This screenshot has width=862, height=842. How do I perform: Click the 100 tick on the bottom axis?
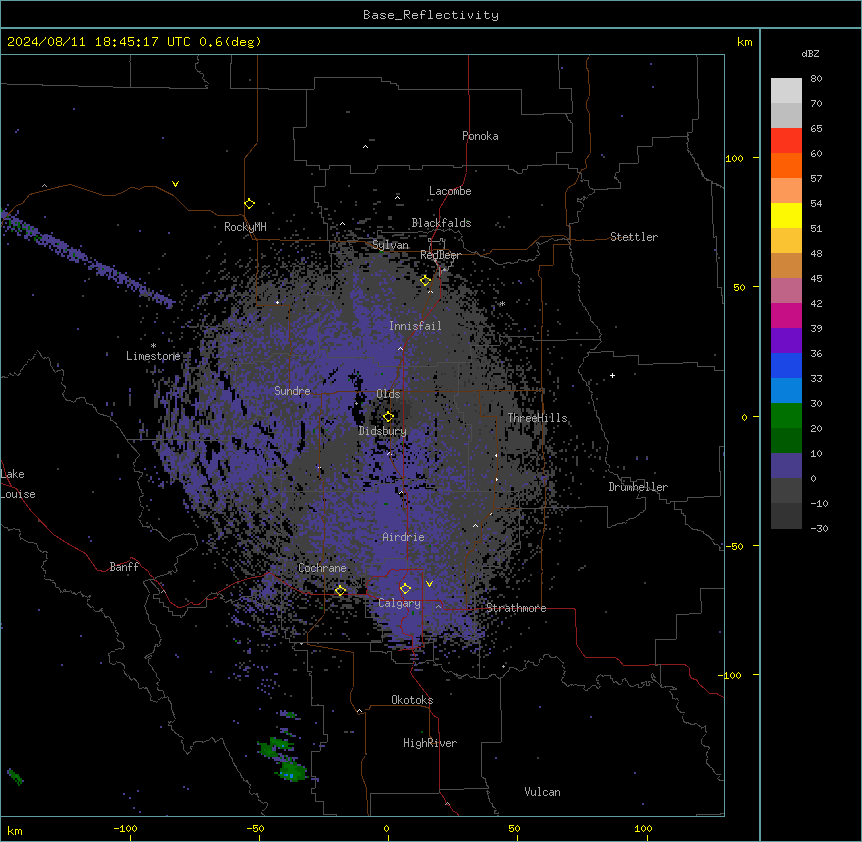click(x=643, y=828)
